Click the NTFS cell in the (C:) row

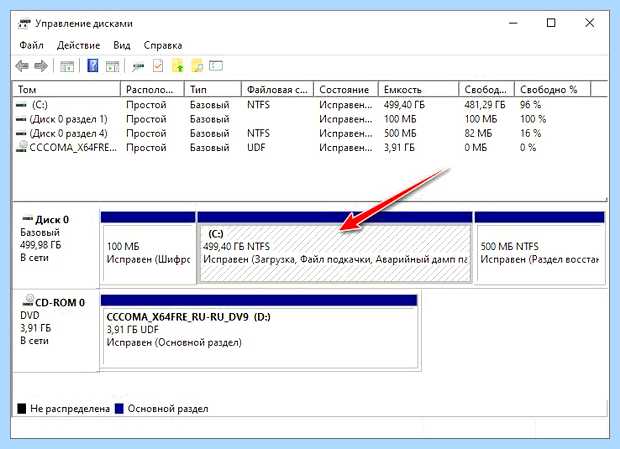(258, 105)
